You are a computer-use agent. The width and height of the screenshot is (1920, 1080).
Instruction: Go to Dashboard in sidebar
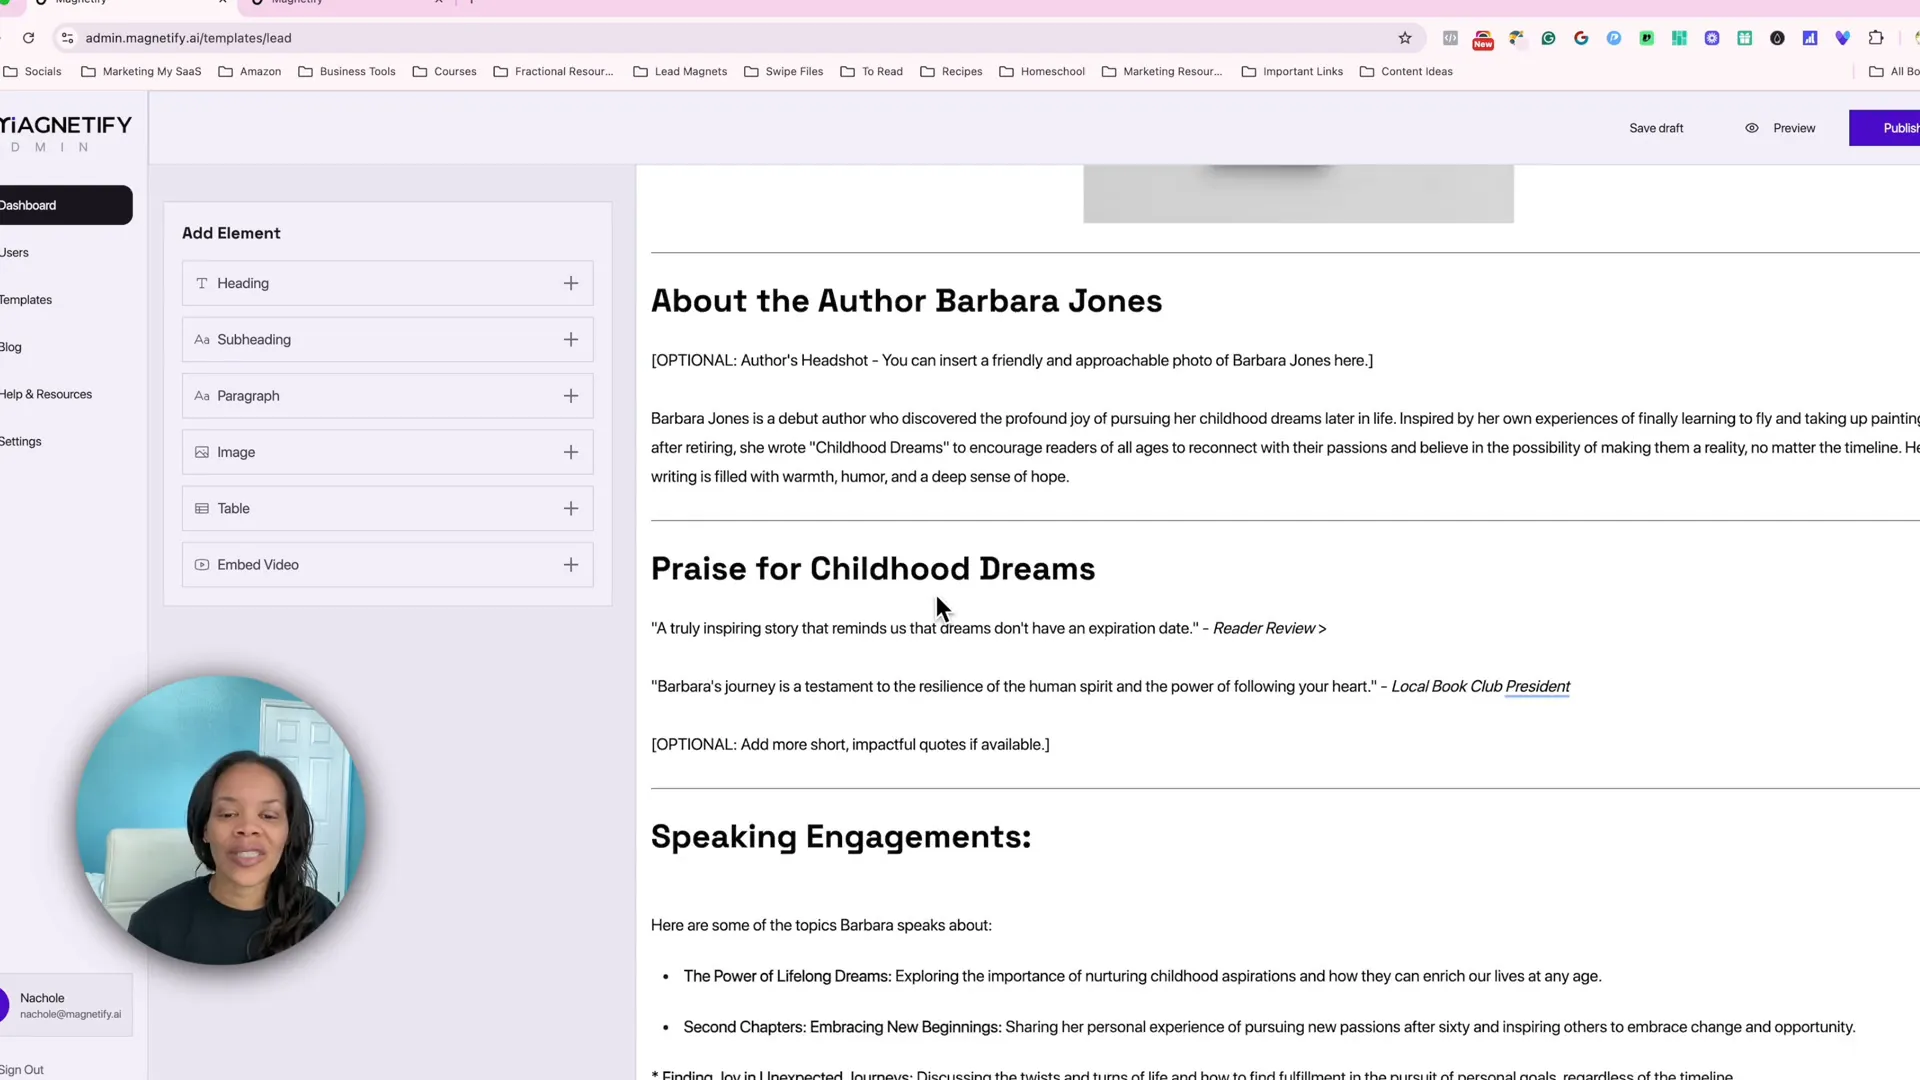point(64,205)
